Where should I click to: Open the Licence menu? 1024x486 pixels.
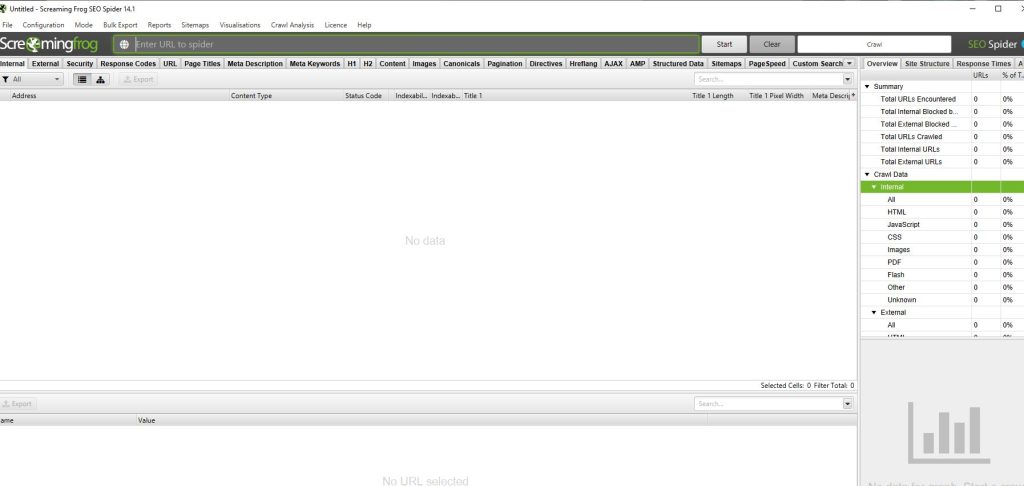[x=336, y=25]
